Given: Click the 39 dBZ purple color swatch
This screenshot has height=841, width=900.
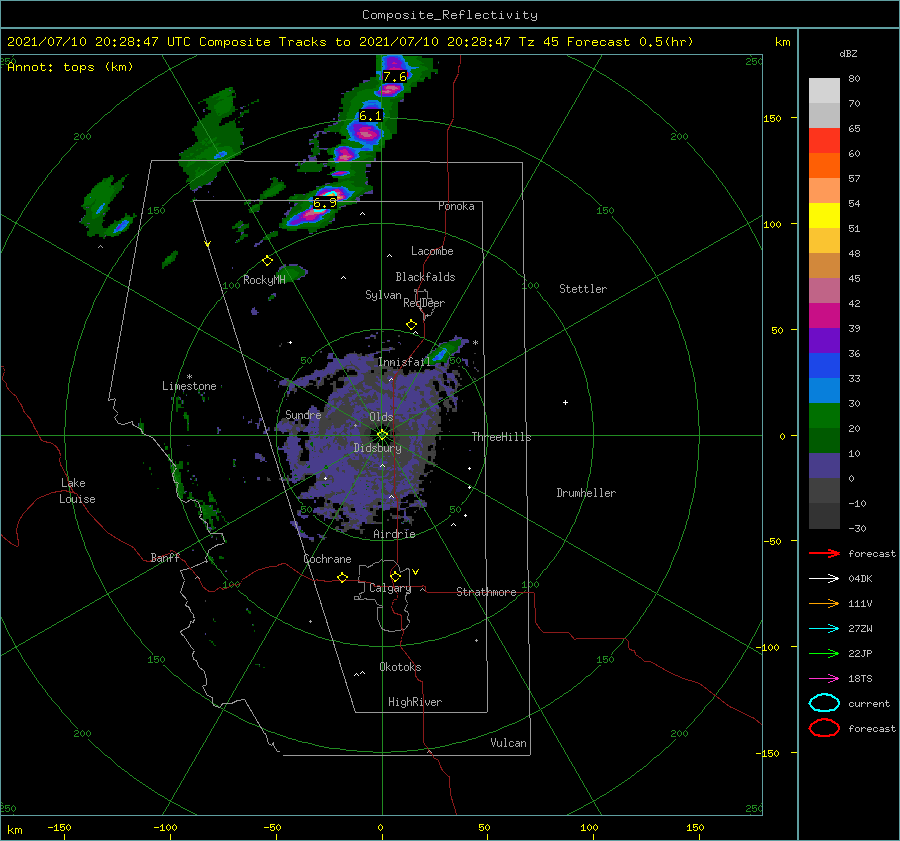Looking at the screenshot, I should 824,340.
